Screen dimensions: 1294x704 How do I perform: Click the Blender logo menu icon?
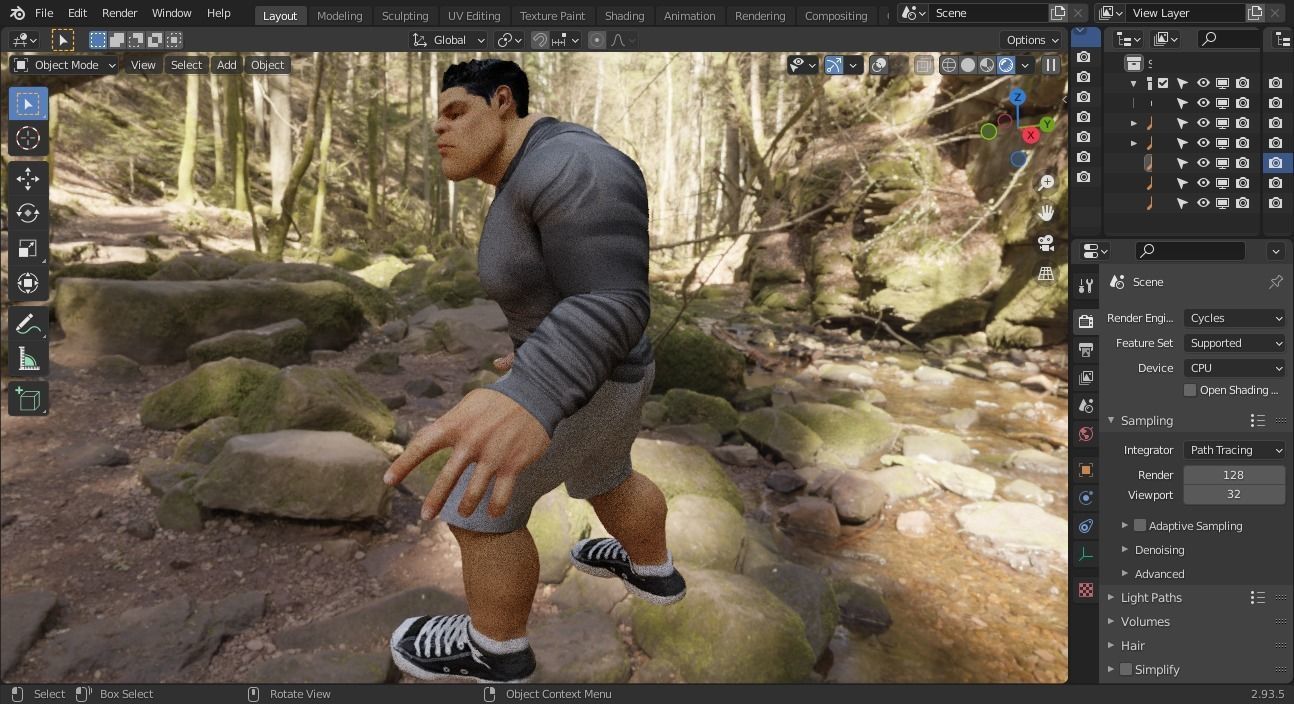pos(15,13)
